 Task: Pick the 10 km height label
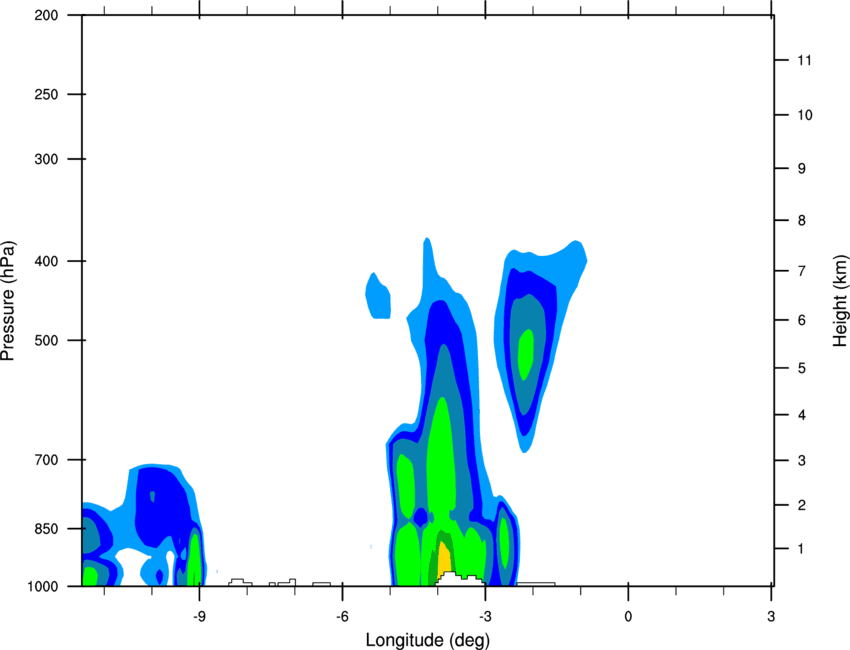(805, 115)
